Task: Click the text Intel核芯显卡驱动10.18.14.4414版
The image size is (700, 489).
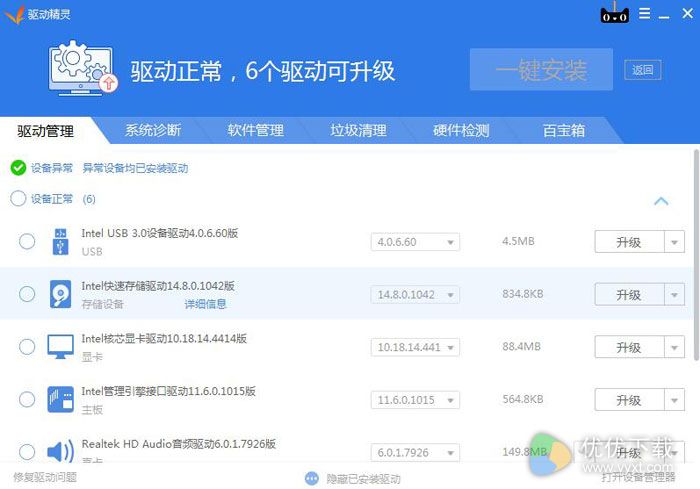Action: [164, 339]
